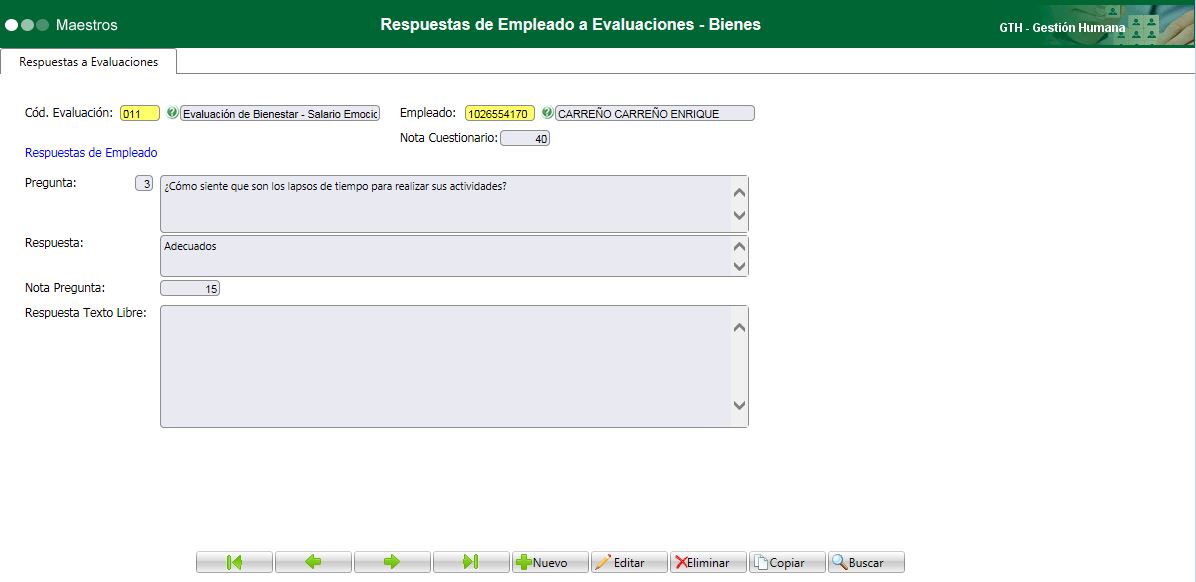Edit the record with Editar
This screenshot has width=1196, height=582.
[629, 561]
